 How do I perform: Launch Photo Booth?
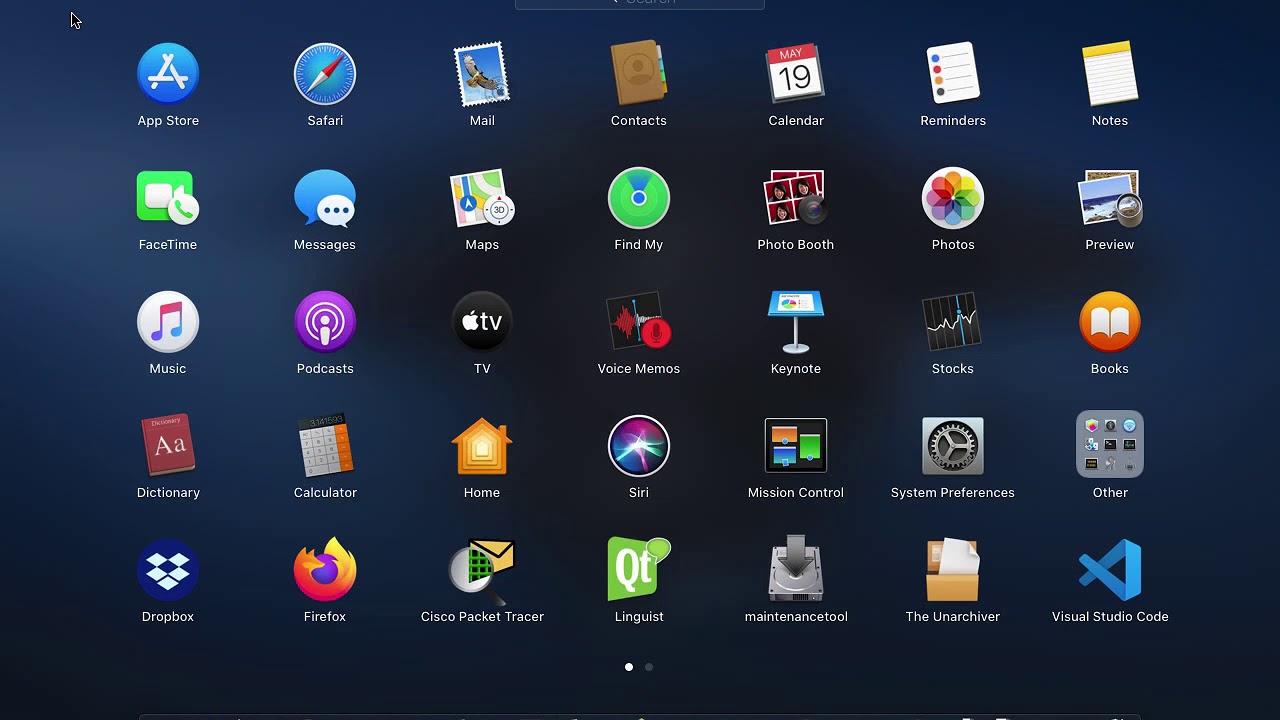(x=796, y=198)
